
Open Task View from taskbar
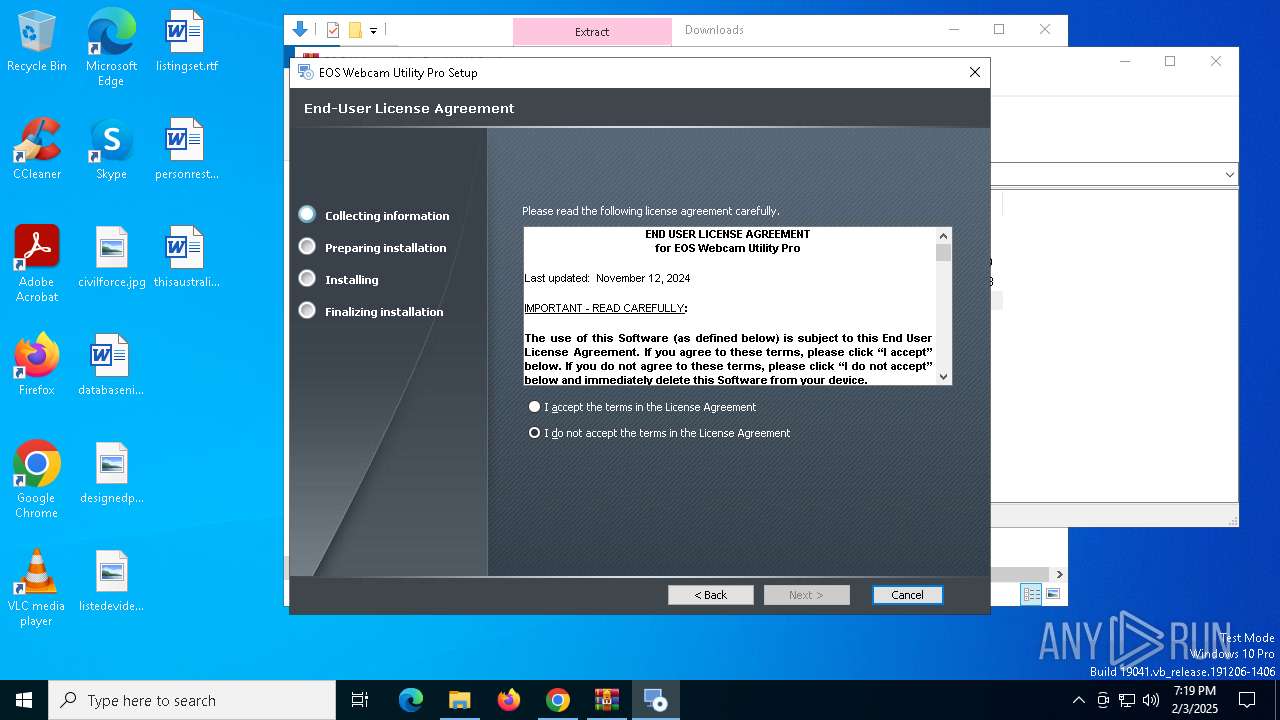pyautogui.click(x=360, y=700)
